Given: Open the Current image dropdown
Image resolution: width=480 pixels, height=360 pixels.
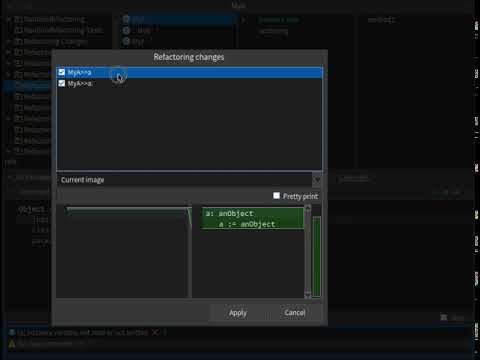Looking at the screenshot, I should pyautogui.click(x=189, y=180).
